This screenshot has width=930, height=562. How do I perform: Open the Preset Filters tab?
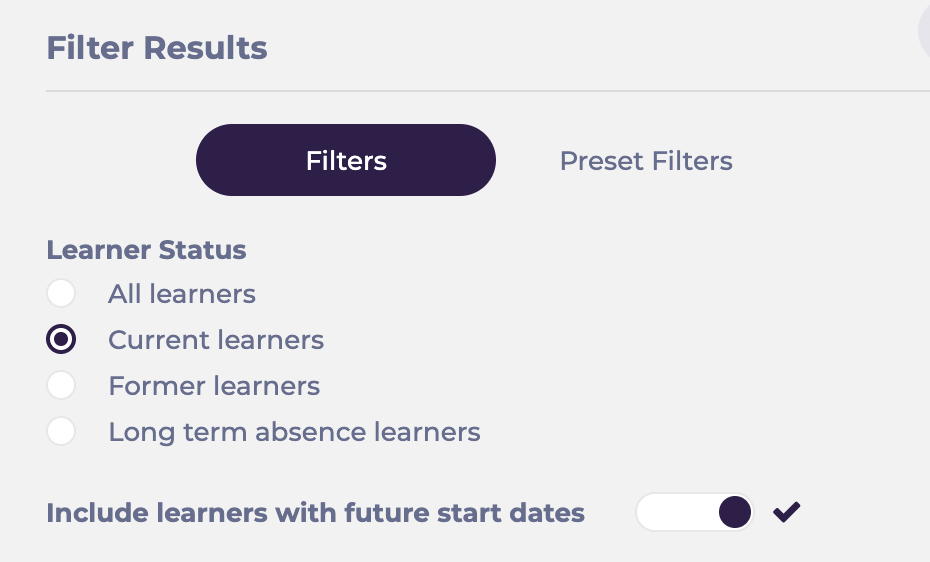click(x=646, y=160)
